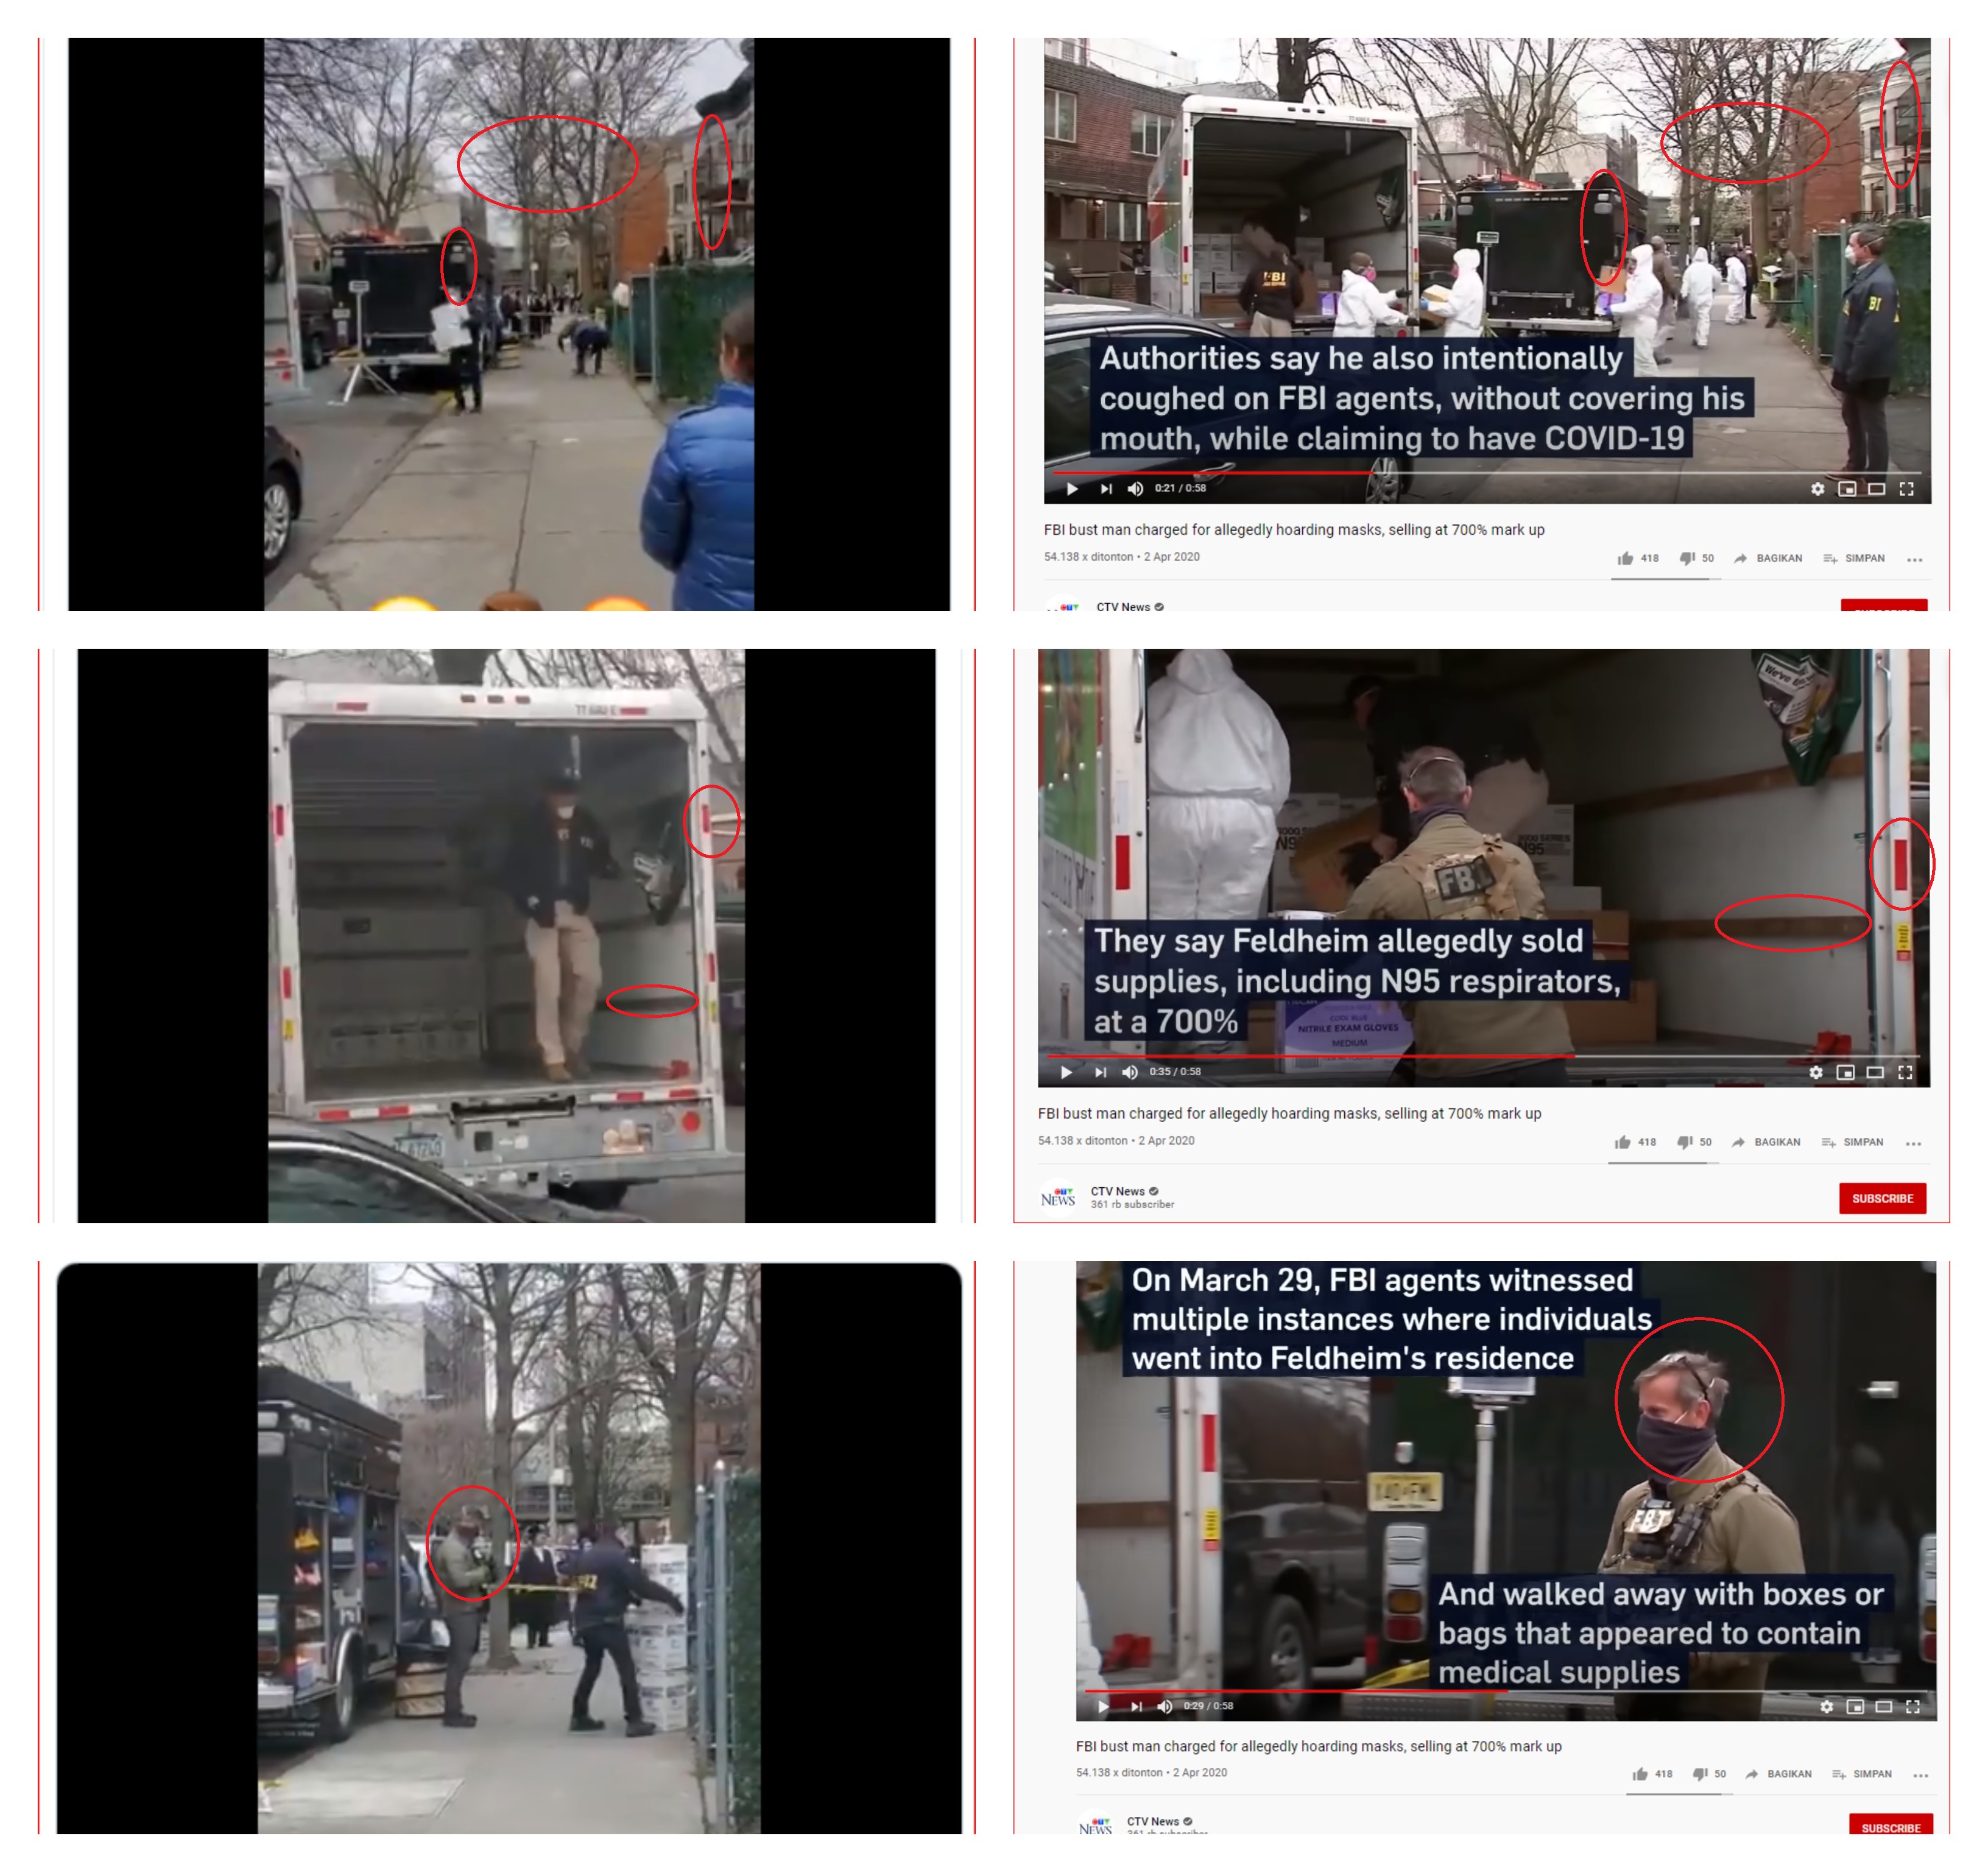1988x1872 pixels.
Task: Enter fullscreen in the 0:21 player
Action: point(1907,489)
